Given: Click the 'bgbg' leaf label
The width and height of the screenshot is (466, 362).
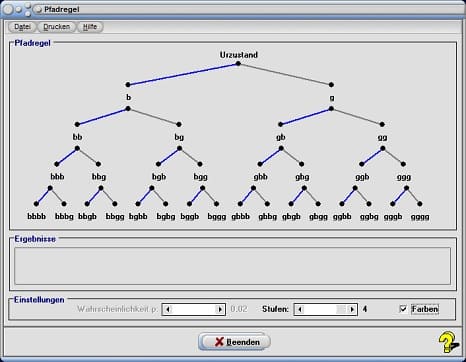Looking at the screenshot, I should coord(166,217).
